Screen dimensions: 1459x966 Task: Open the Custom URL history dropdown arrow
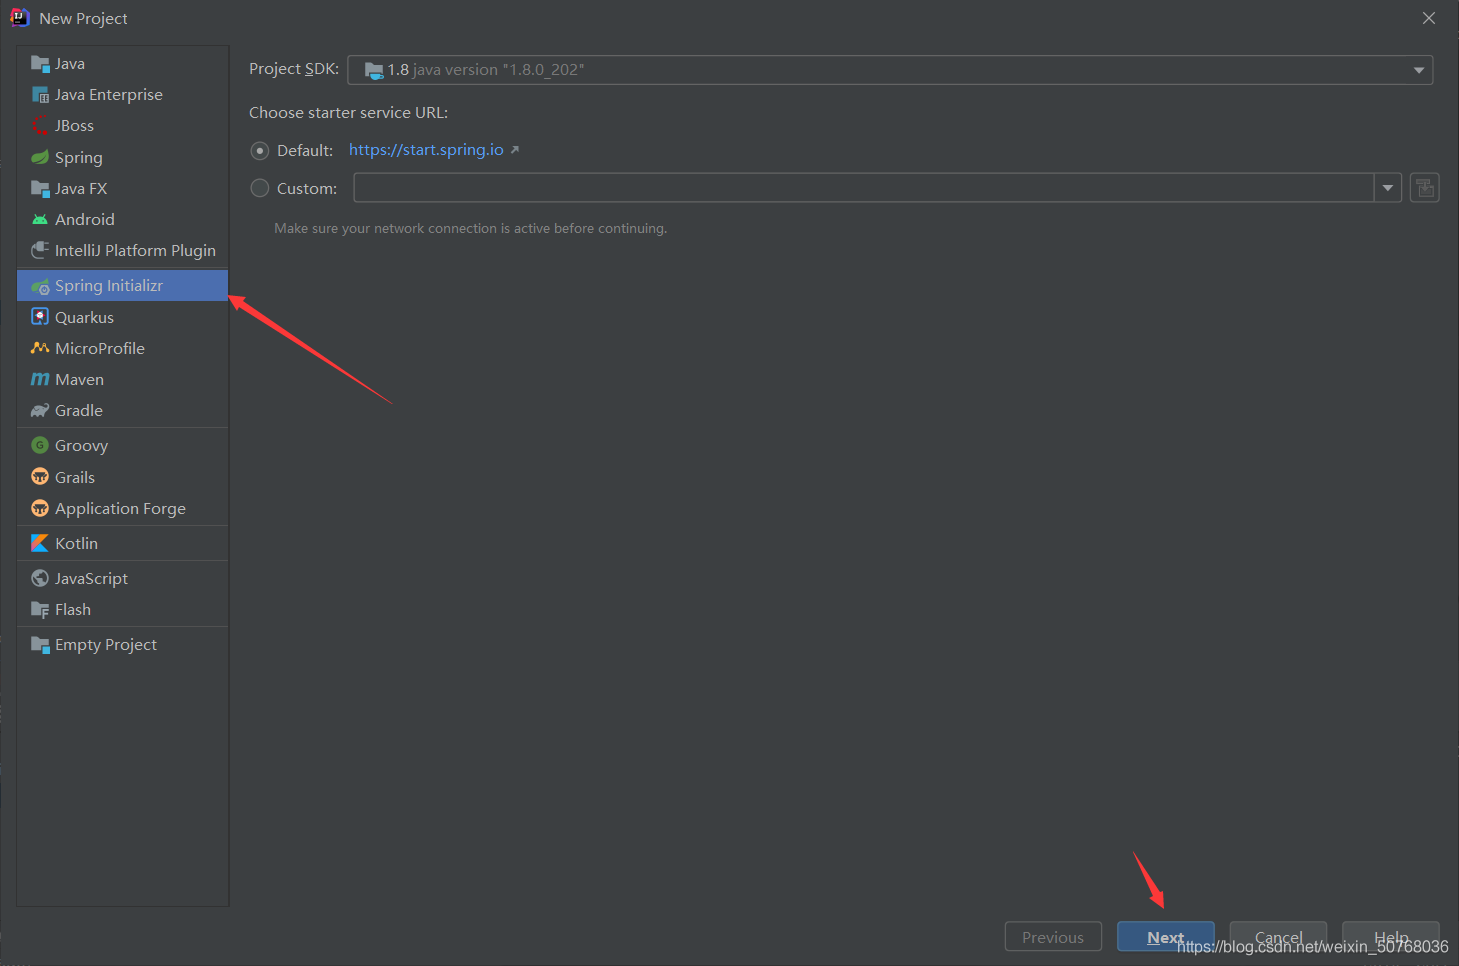[1388, 188]
